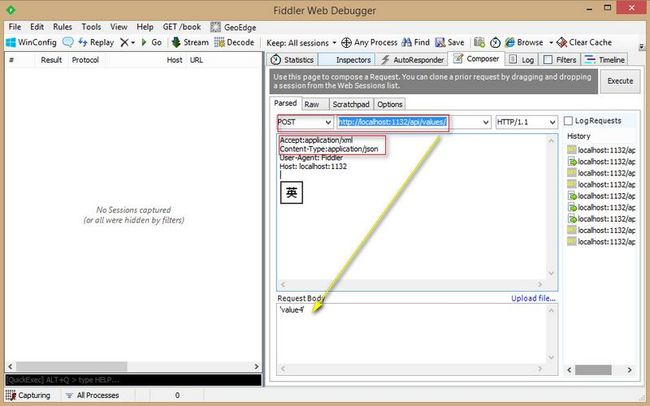Open the View menu
Viewport: 650px width, 406px height.
point(119,27)
